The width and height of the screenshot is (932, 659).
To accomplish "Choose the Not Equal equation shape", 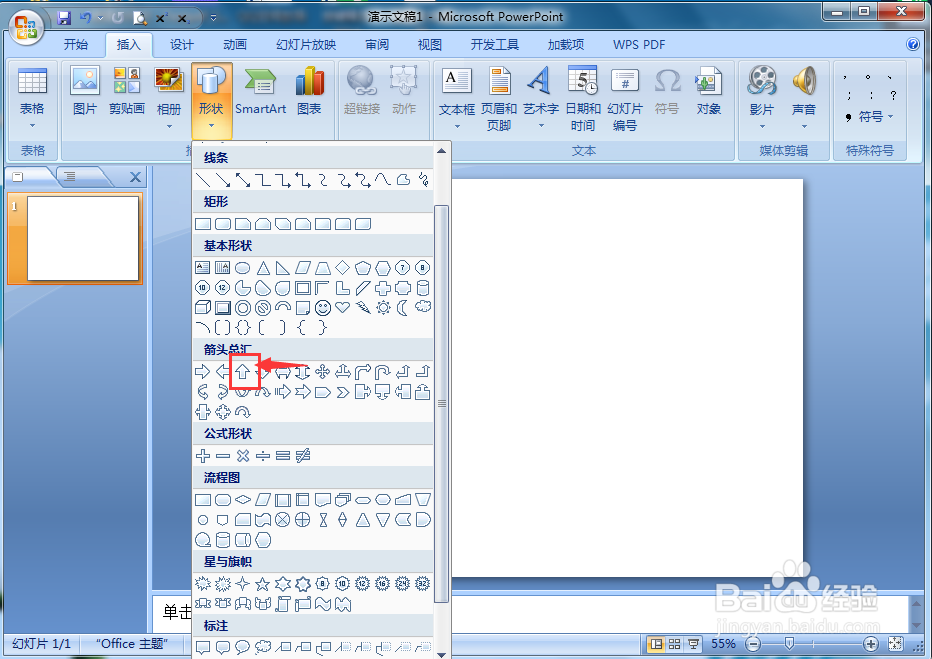I will pyautogui.click(x=303, y=456).
